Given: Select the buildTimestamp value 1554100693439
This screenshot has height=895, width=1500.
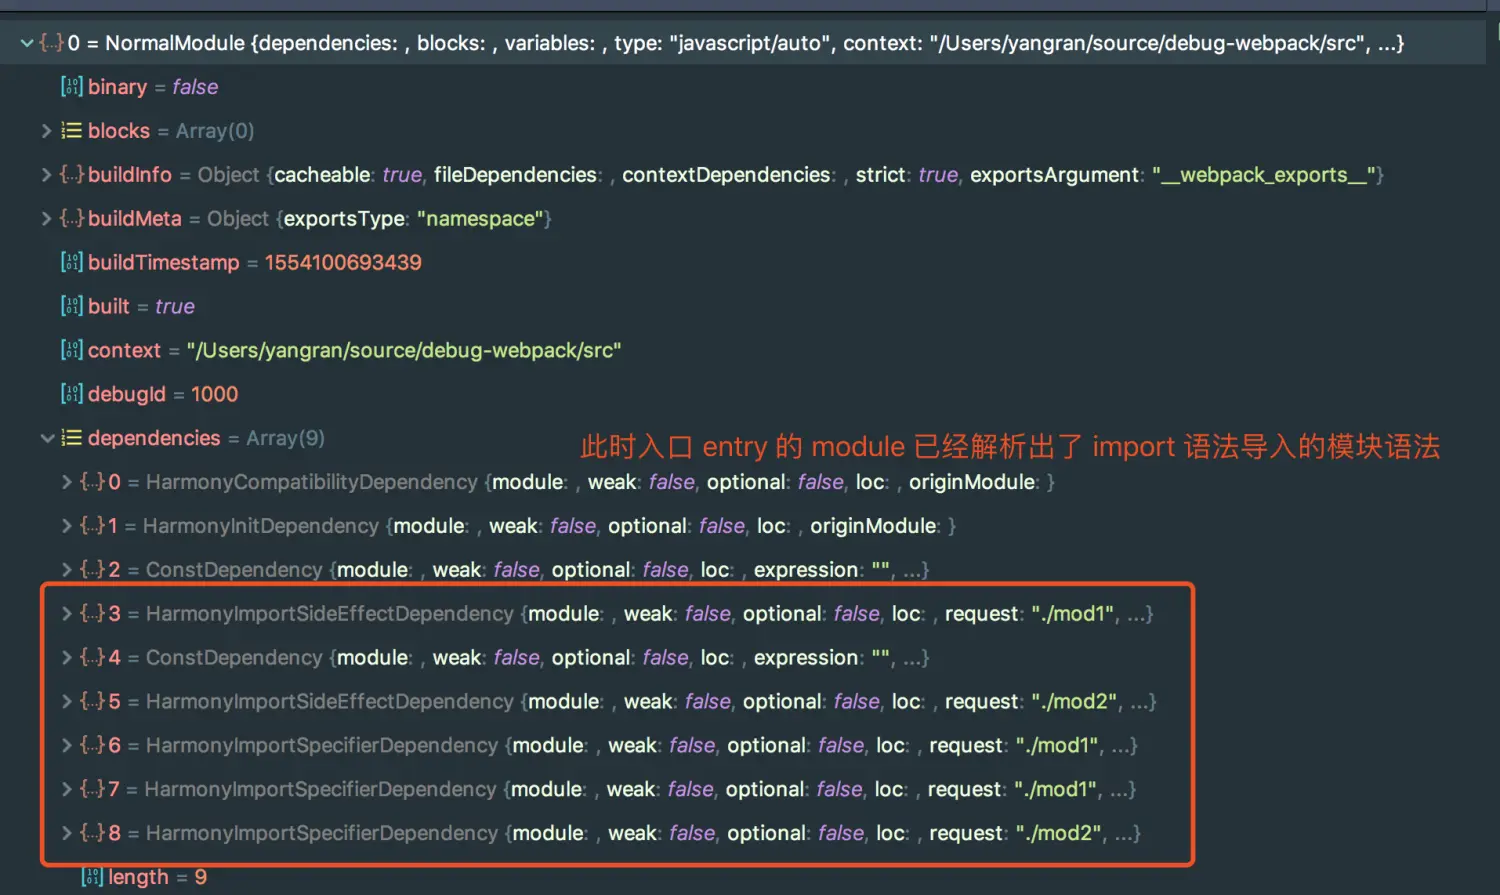Looking at the screenshot, I should (343, 263).
